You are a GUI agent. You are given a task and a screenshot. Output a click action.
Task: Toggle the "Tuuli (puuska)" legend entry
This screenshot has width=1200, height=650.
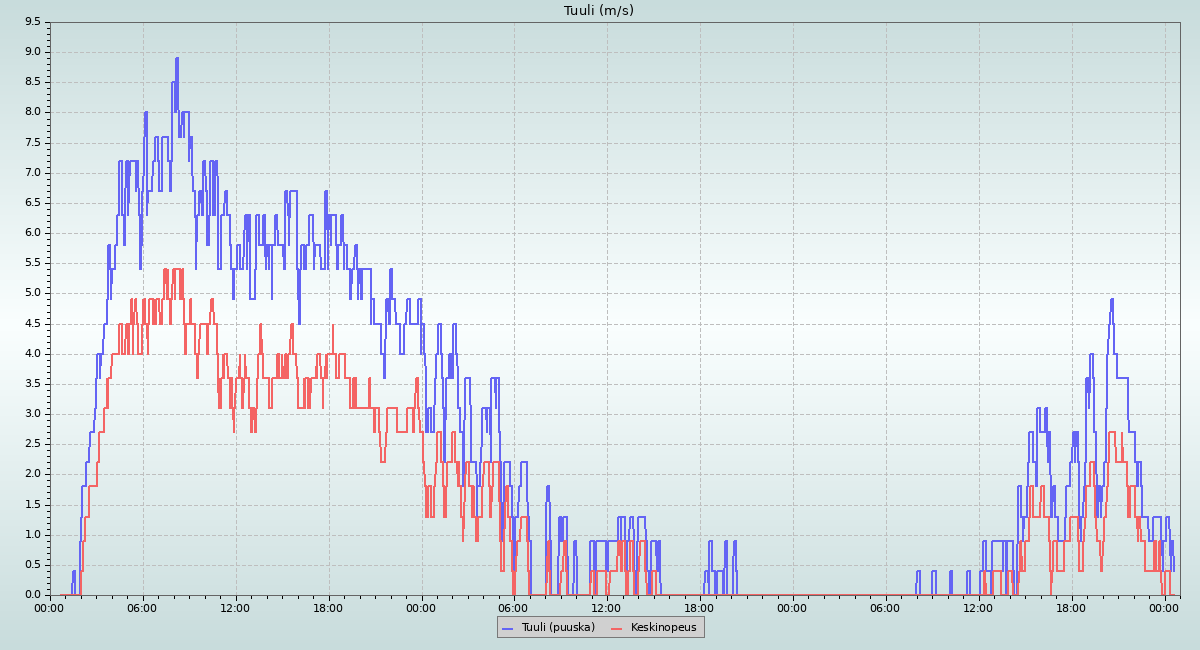557,628
